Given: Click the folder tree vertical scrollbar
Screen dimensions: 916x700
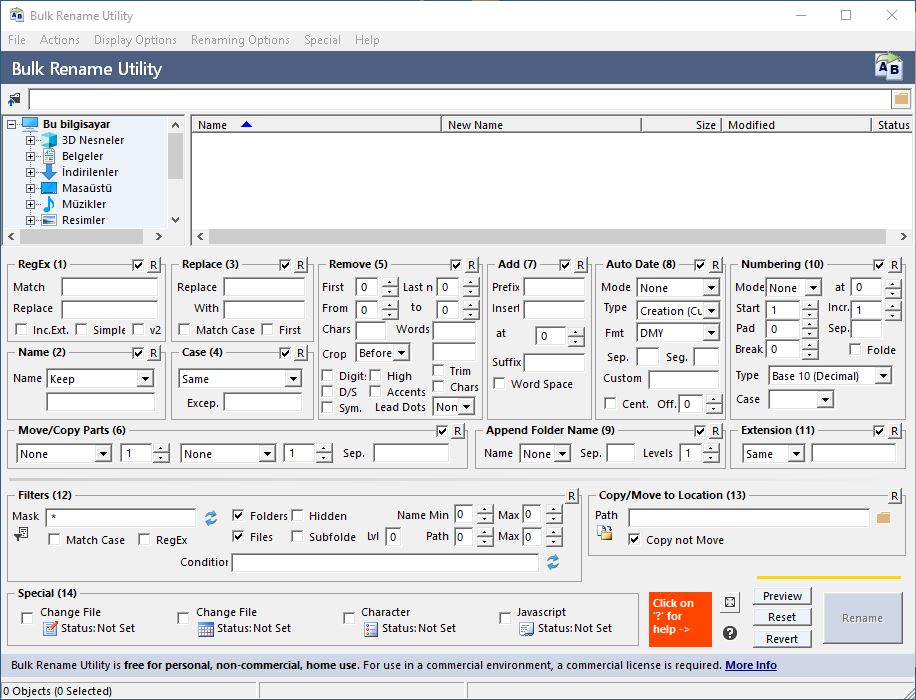Looking at the screenshot, I should coord(175,172).
